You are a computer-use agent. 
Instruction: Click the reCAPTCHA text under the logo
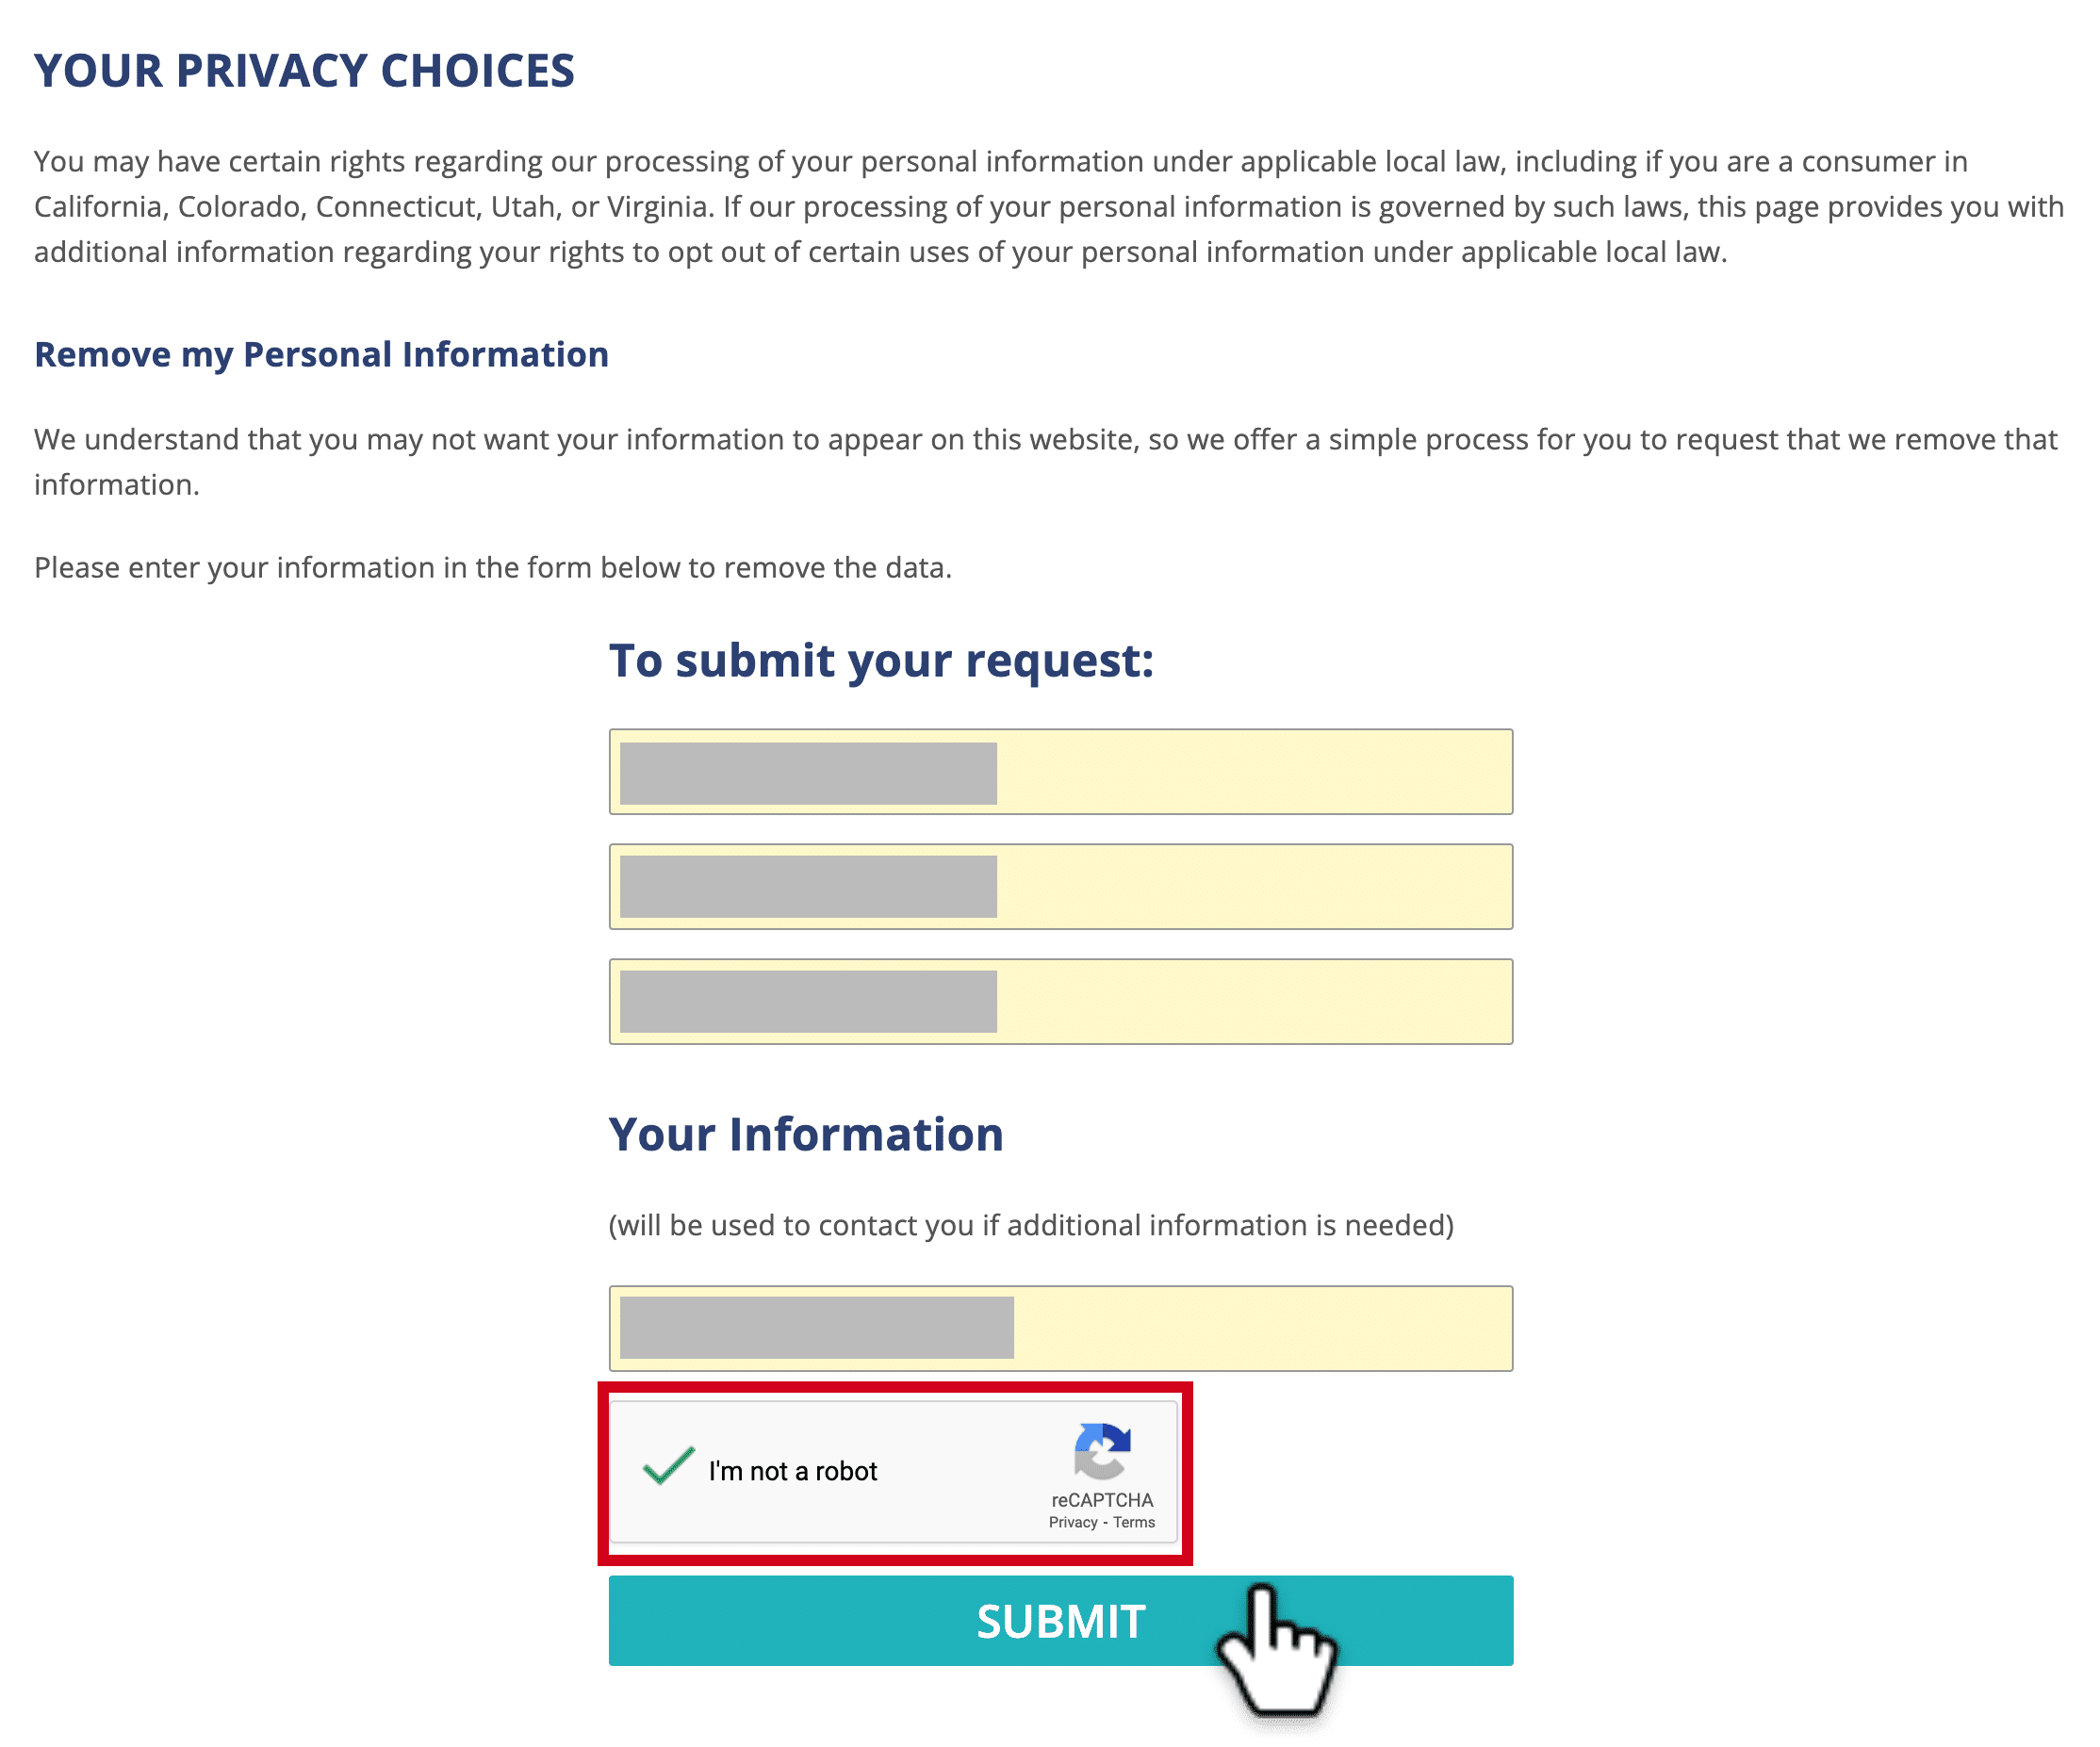point(1102,1500)
